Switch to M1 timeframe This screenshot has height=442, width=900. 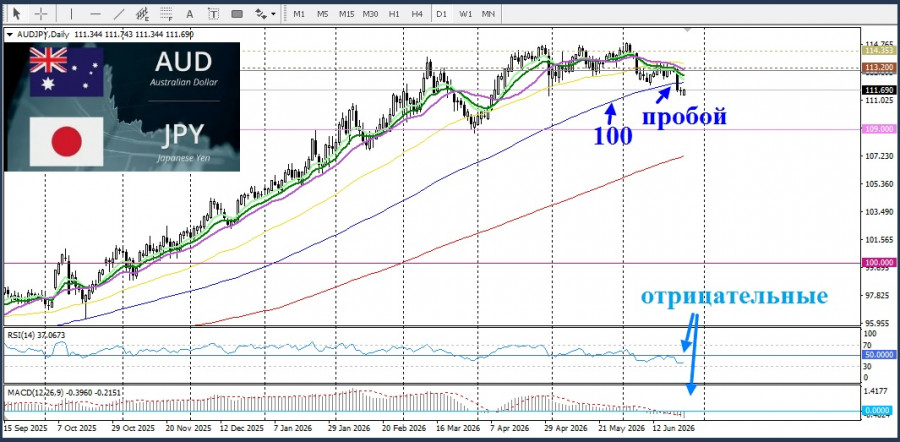299,13
